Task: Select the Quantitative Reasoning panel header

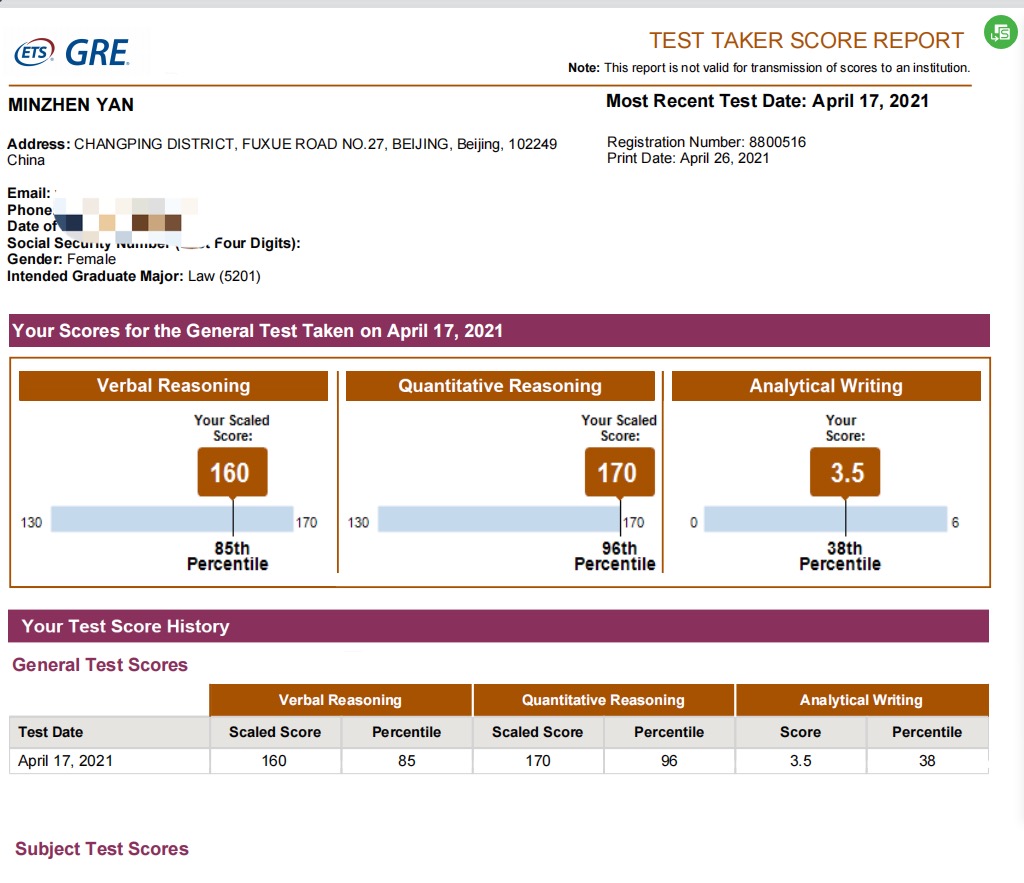Action: (500, 386)
